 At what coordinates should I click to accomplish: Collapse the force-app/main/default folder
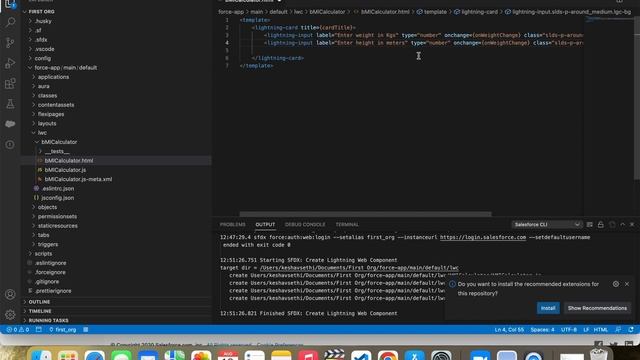pos(65,68)
